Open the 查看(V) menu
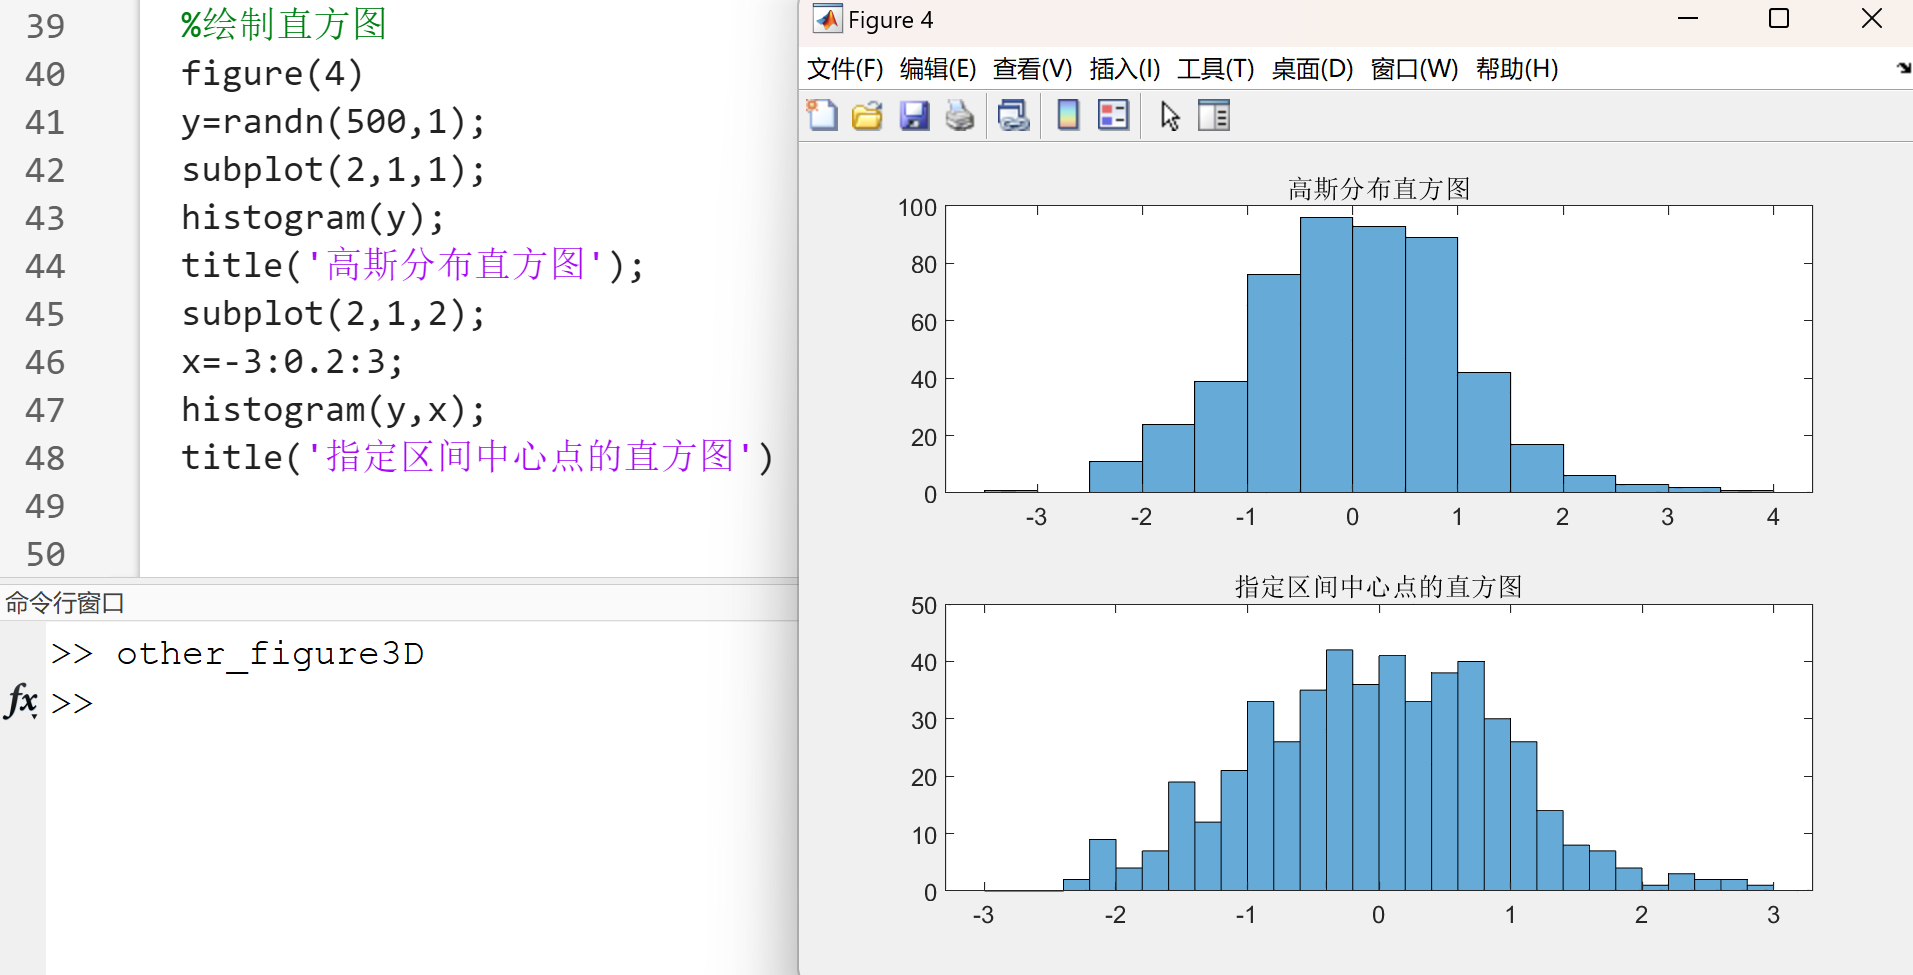The height and width of the screenshot is (975, 1913). (x=1032, y=69)
